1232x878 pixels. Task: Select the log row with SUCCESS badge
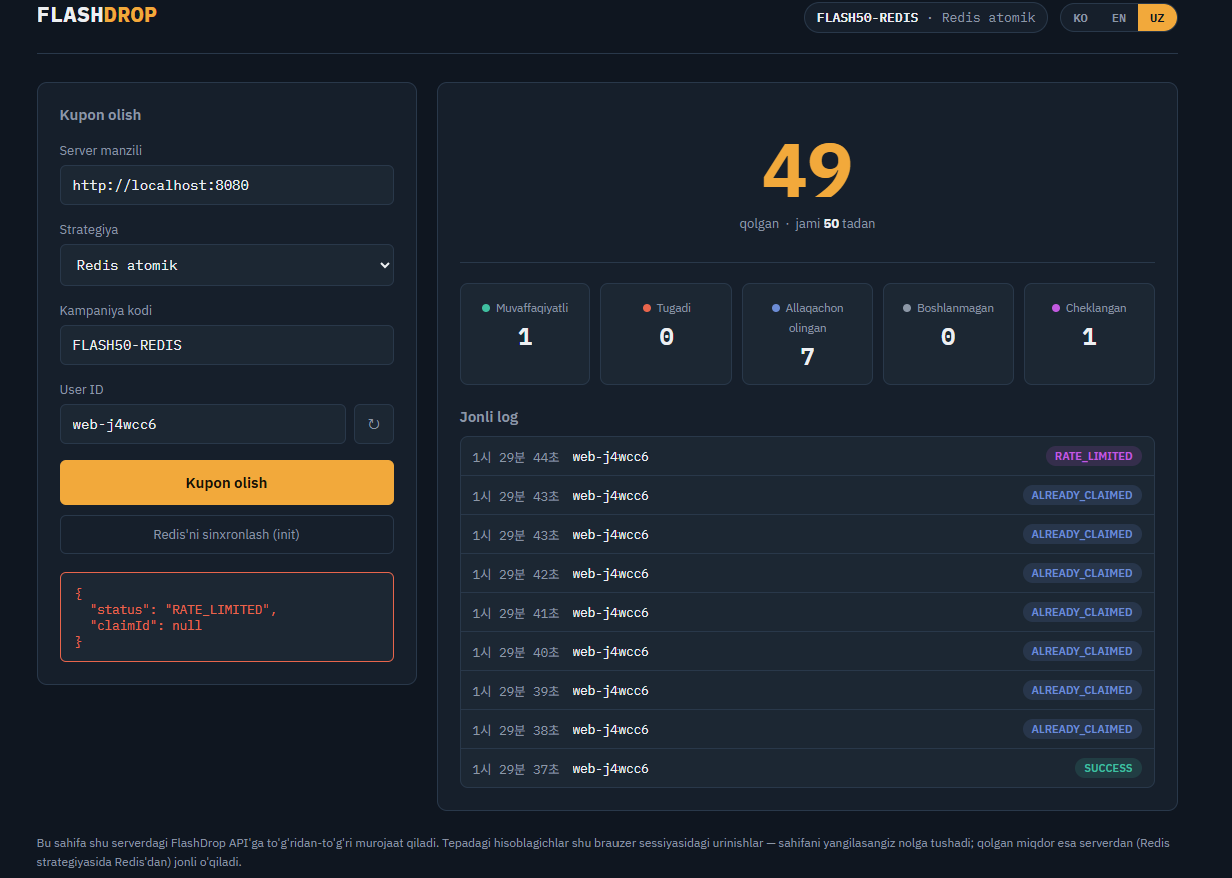(x=807, y=769)
